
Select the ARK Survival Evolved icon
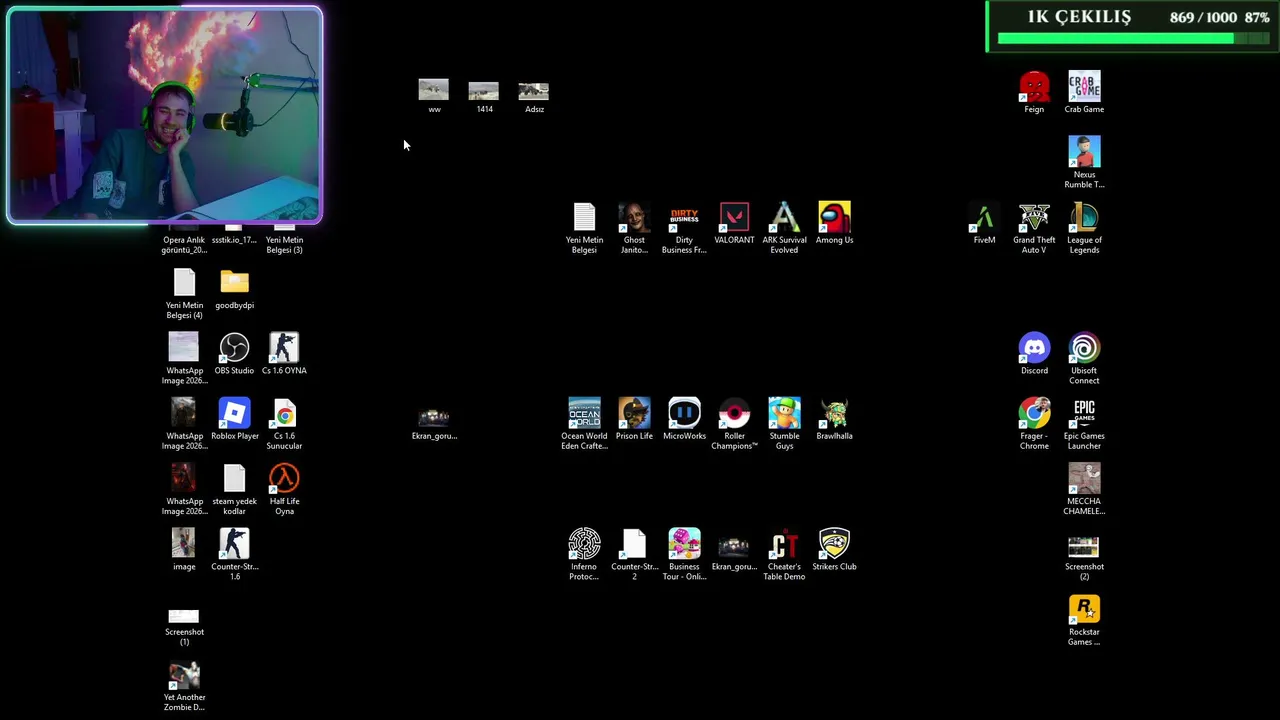click(784, 218)
